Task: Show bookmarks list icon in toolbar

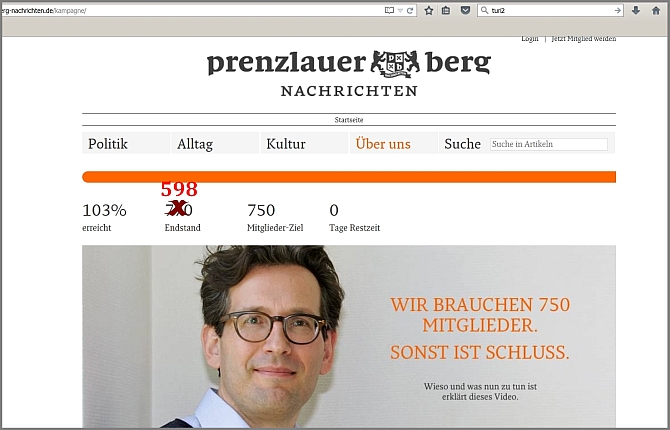Action: tap(446, 11)
